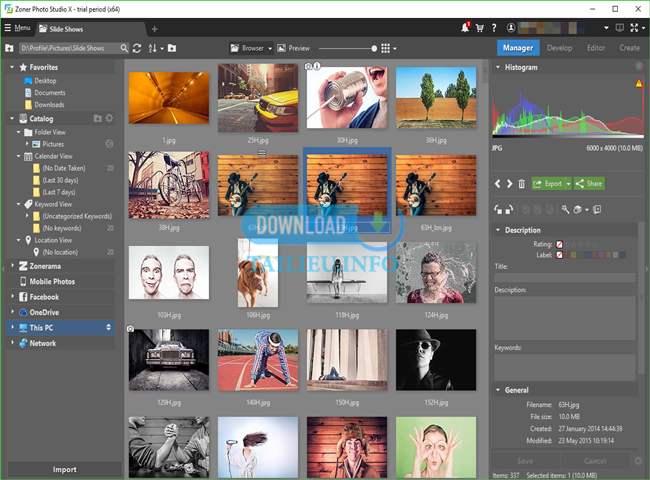This screenshot has width=650, height=480.
Task: Click the Export button
Action: click(x=548, y=184)
